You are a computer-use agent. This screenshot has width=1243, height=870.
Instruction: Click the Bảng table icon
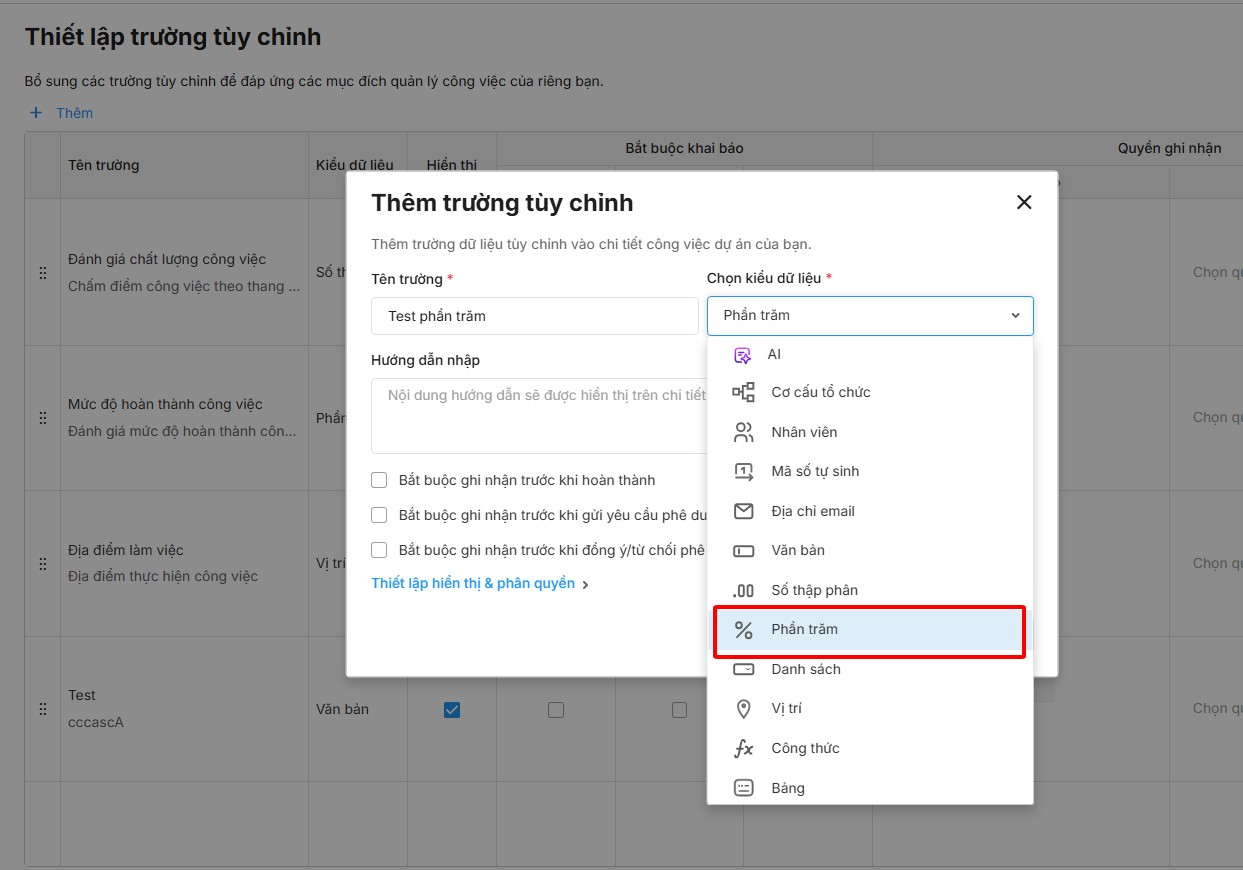(x=743, y=788)
